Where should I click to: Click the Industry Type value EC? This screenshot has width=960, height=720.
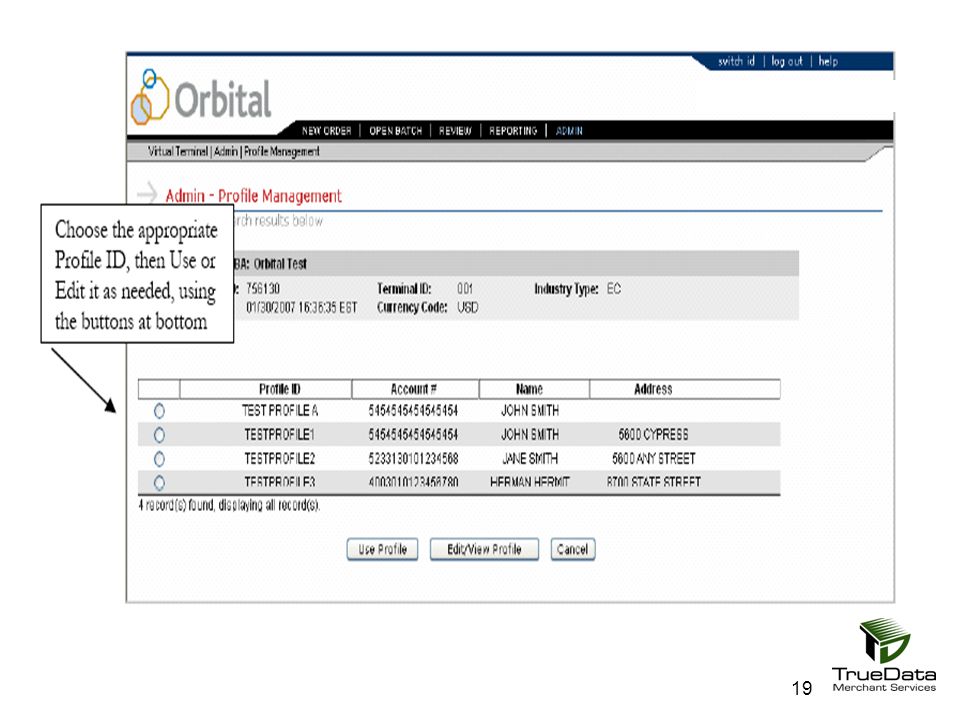(x=614, y=288)
